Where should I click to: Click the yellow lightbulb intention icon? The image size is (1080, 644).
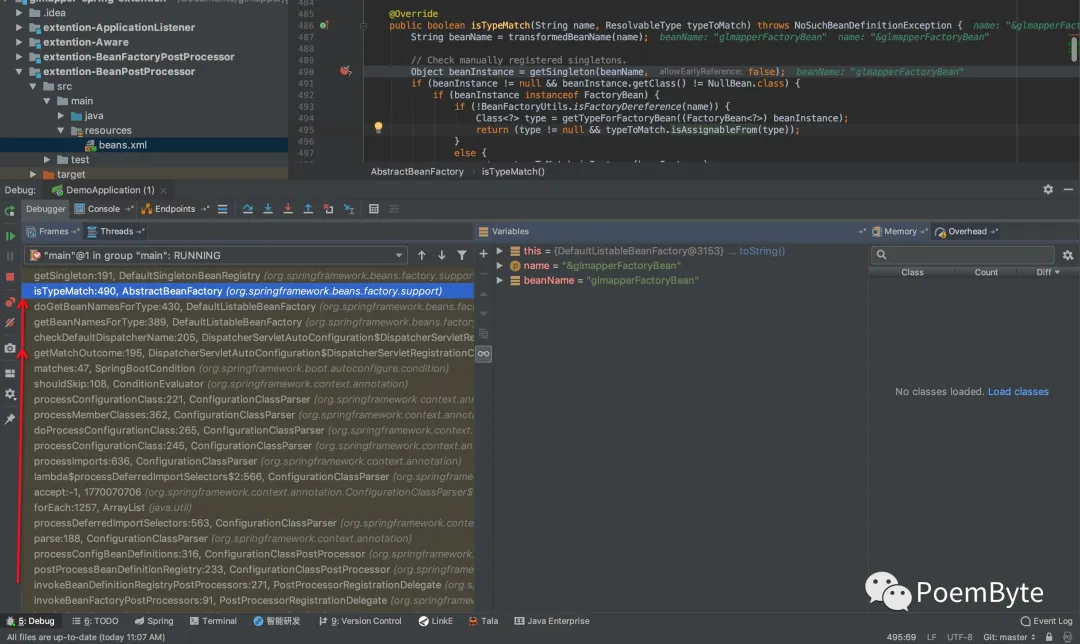tap(378, 127)
